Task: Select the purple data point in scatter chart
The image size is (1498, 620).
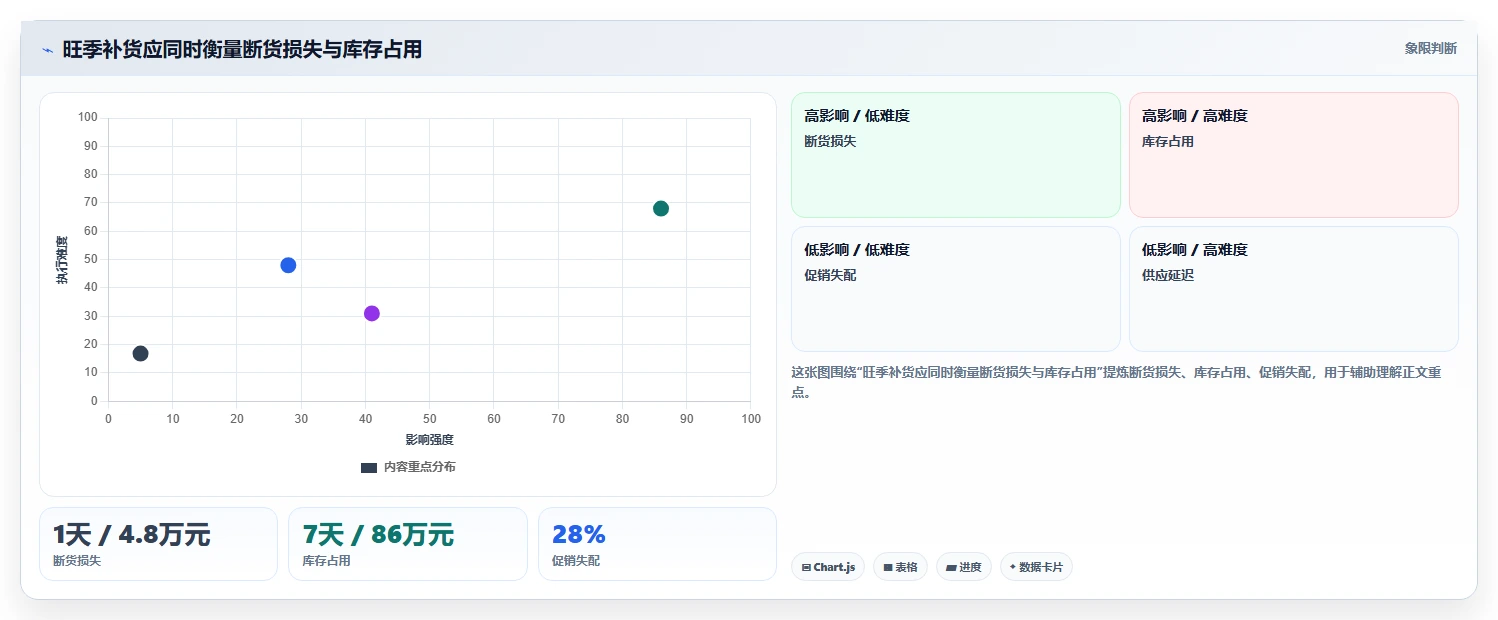Action: pos(372,313)
